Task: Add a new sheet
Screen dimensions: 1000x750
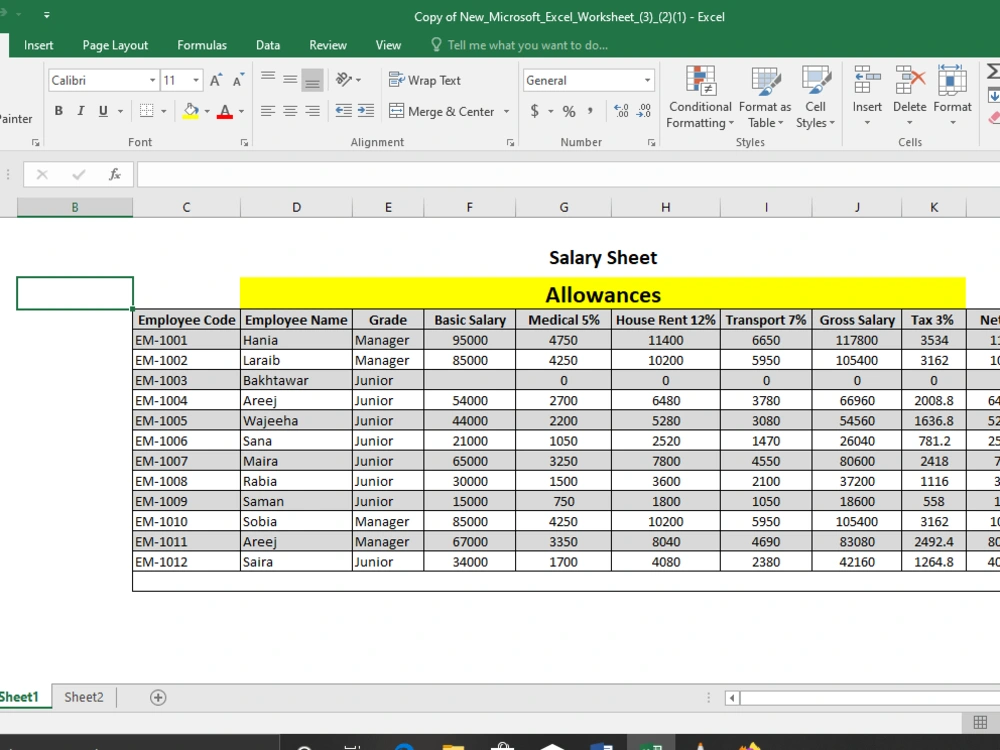Action: click(158, 698)
